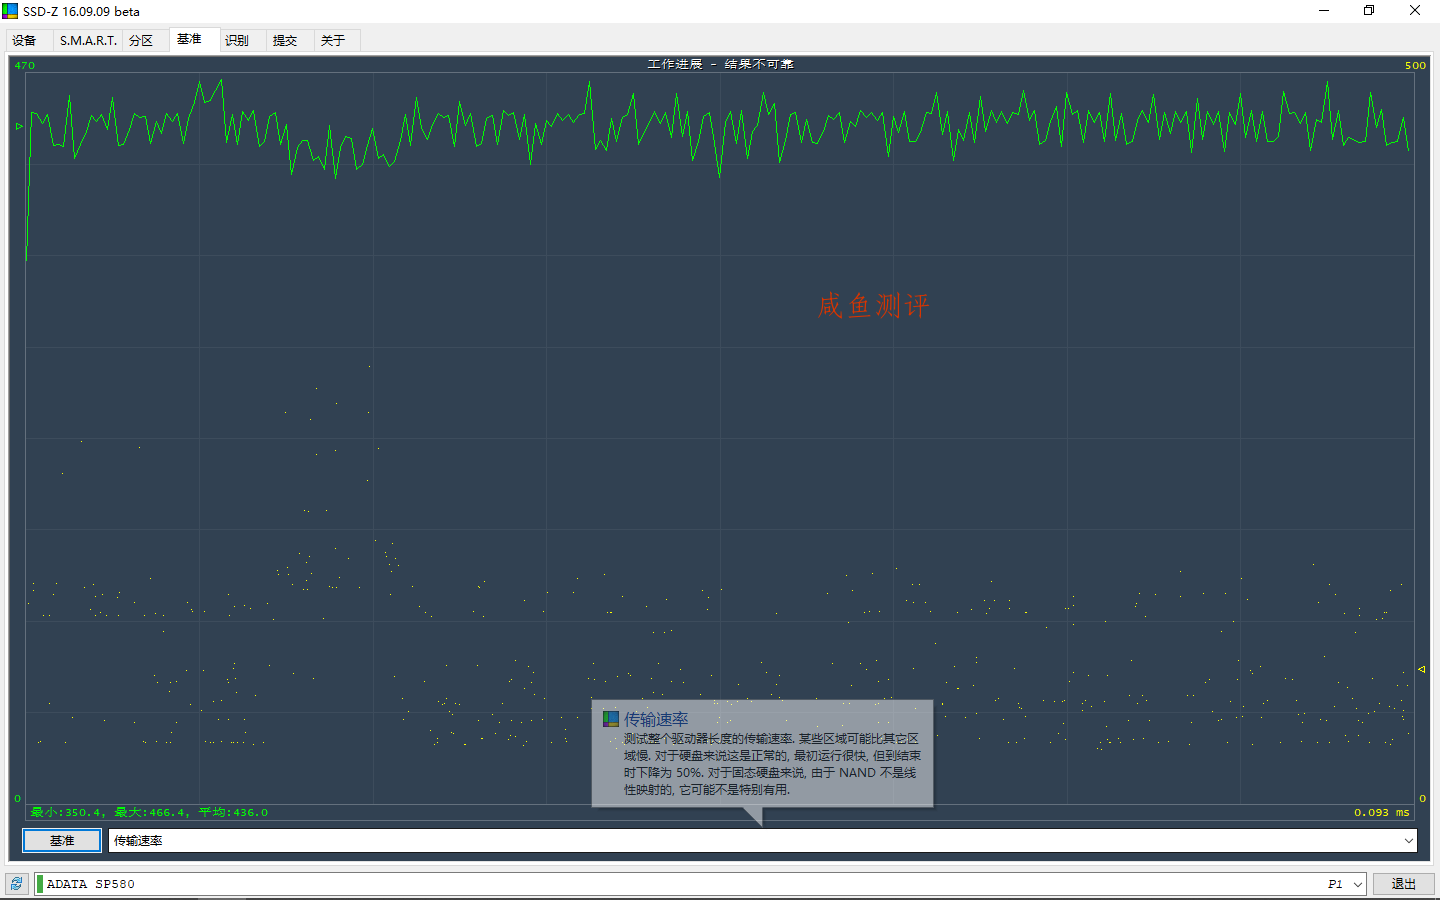Image resolution: width=1440 pixels, height=900 pixels.
Task: Click the green left-axis marker triangle
Action: pos(19,126)
